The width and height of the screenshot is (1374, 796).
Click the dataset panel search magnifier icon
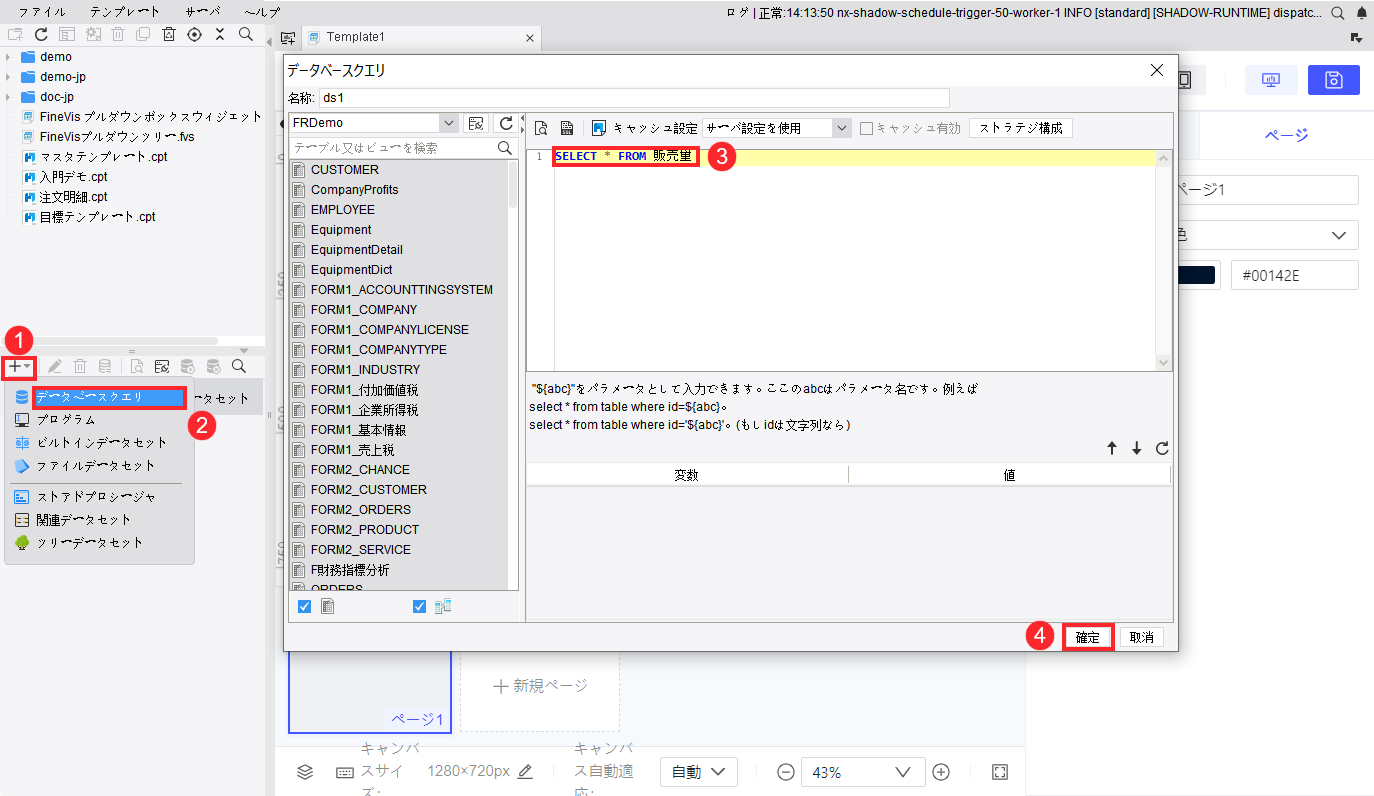coord(239,366)
